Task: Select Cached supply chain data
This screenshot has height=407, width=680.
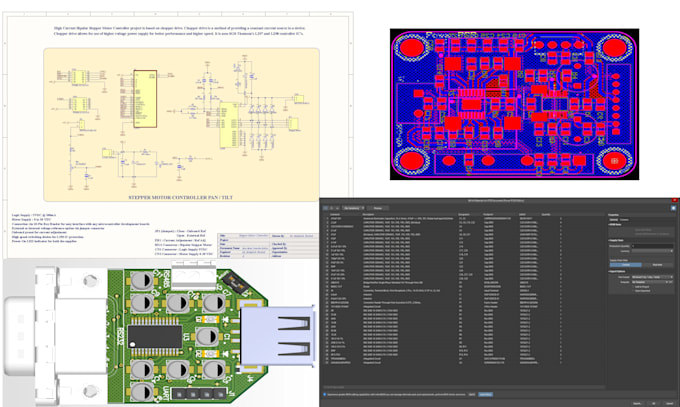Action: coord(626,265)
